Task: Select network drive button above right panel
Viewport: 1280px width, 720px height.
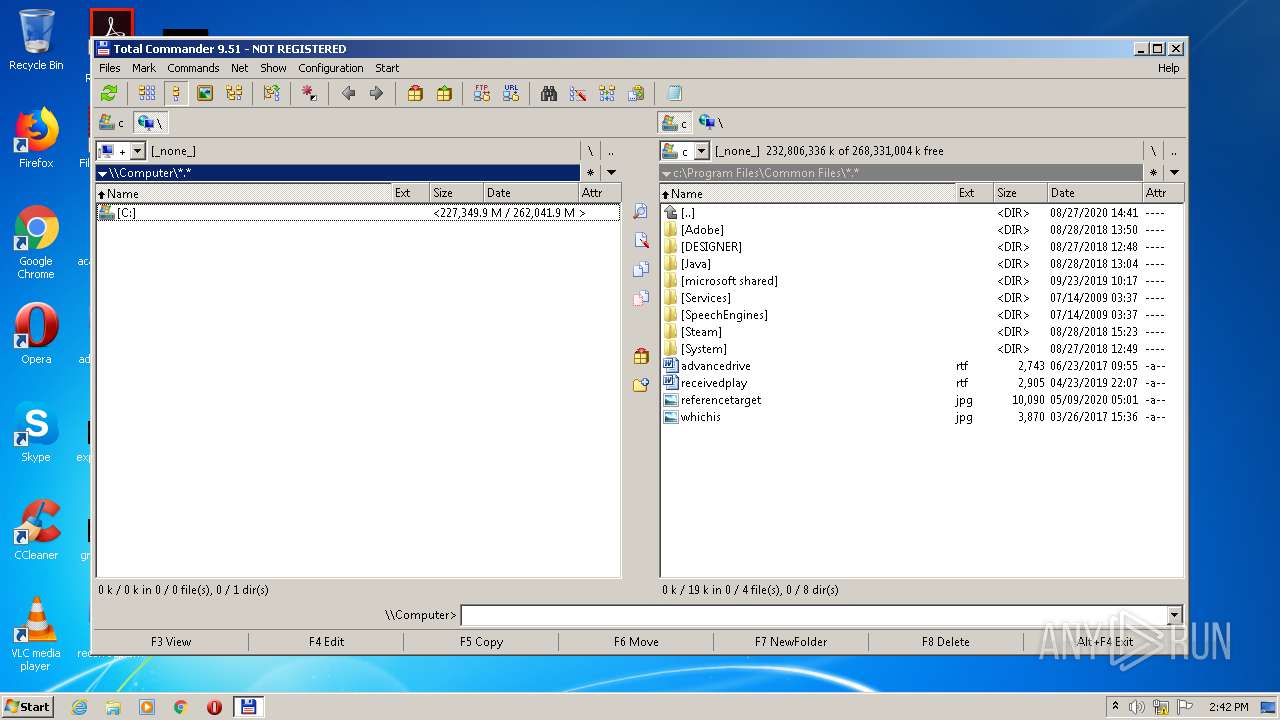Action: pos(711,123)
